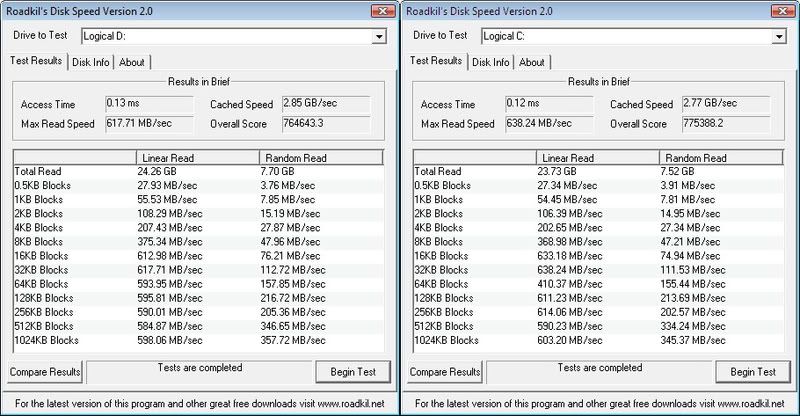800x416 pixels.
Task: Select 1024KB Blocks row in Logical D window
Action: coord(198,340)
